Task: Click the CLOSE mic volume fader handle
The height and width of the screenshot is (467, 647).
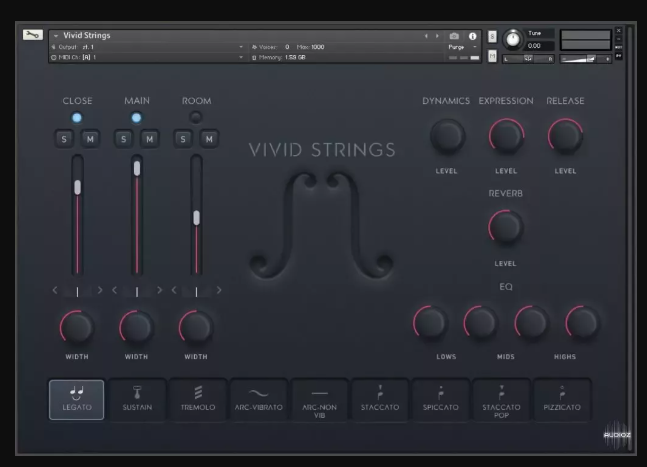Action: coord(77,187)
